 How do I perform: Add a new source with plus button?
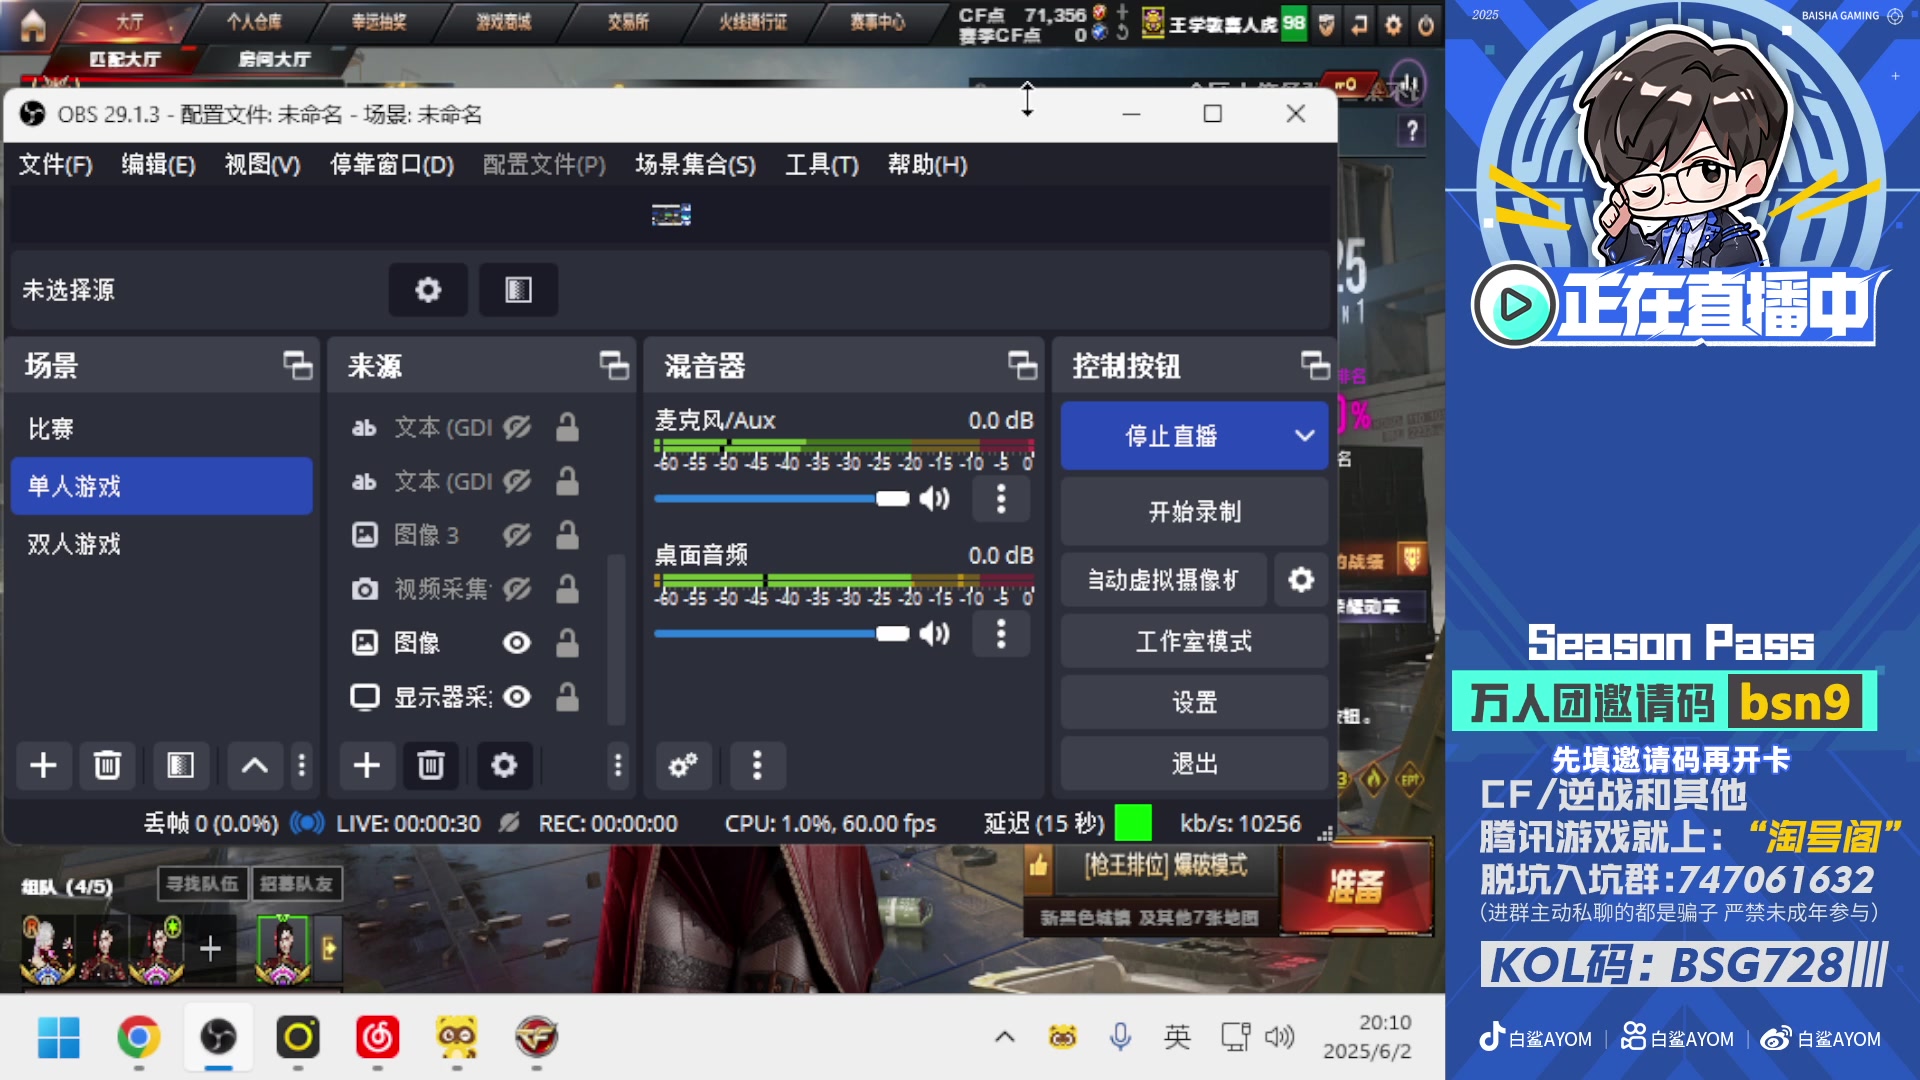(x=367, y=766)
